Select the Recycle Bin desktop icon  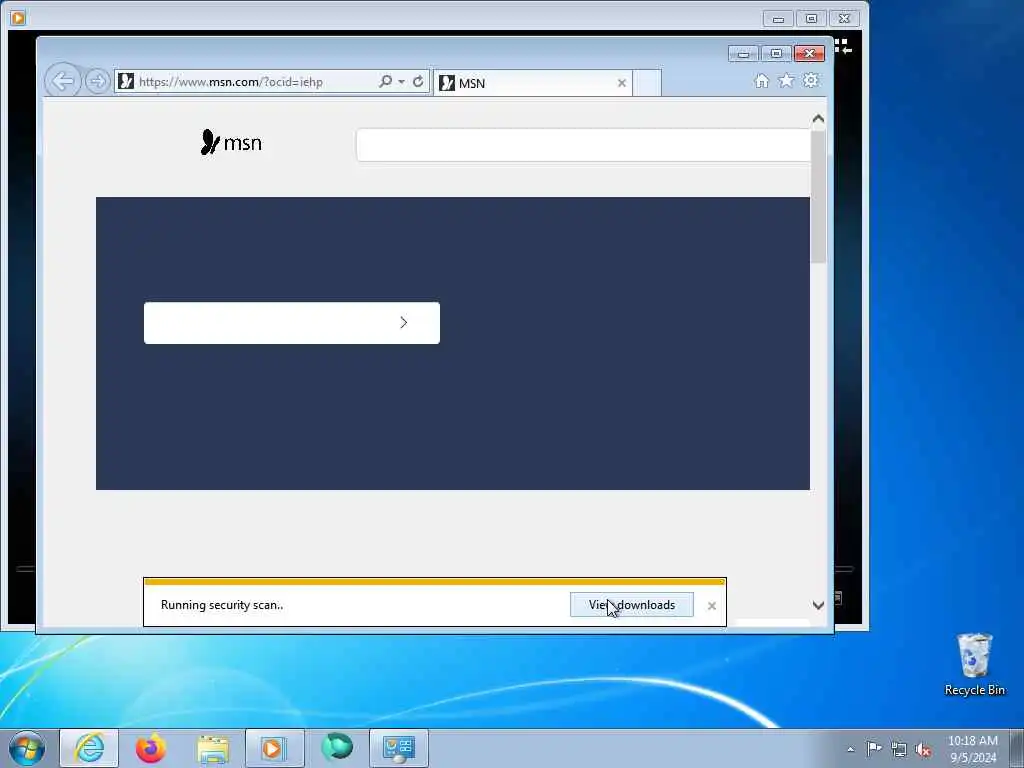click(x=974, y=664)
